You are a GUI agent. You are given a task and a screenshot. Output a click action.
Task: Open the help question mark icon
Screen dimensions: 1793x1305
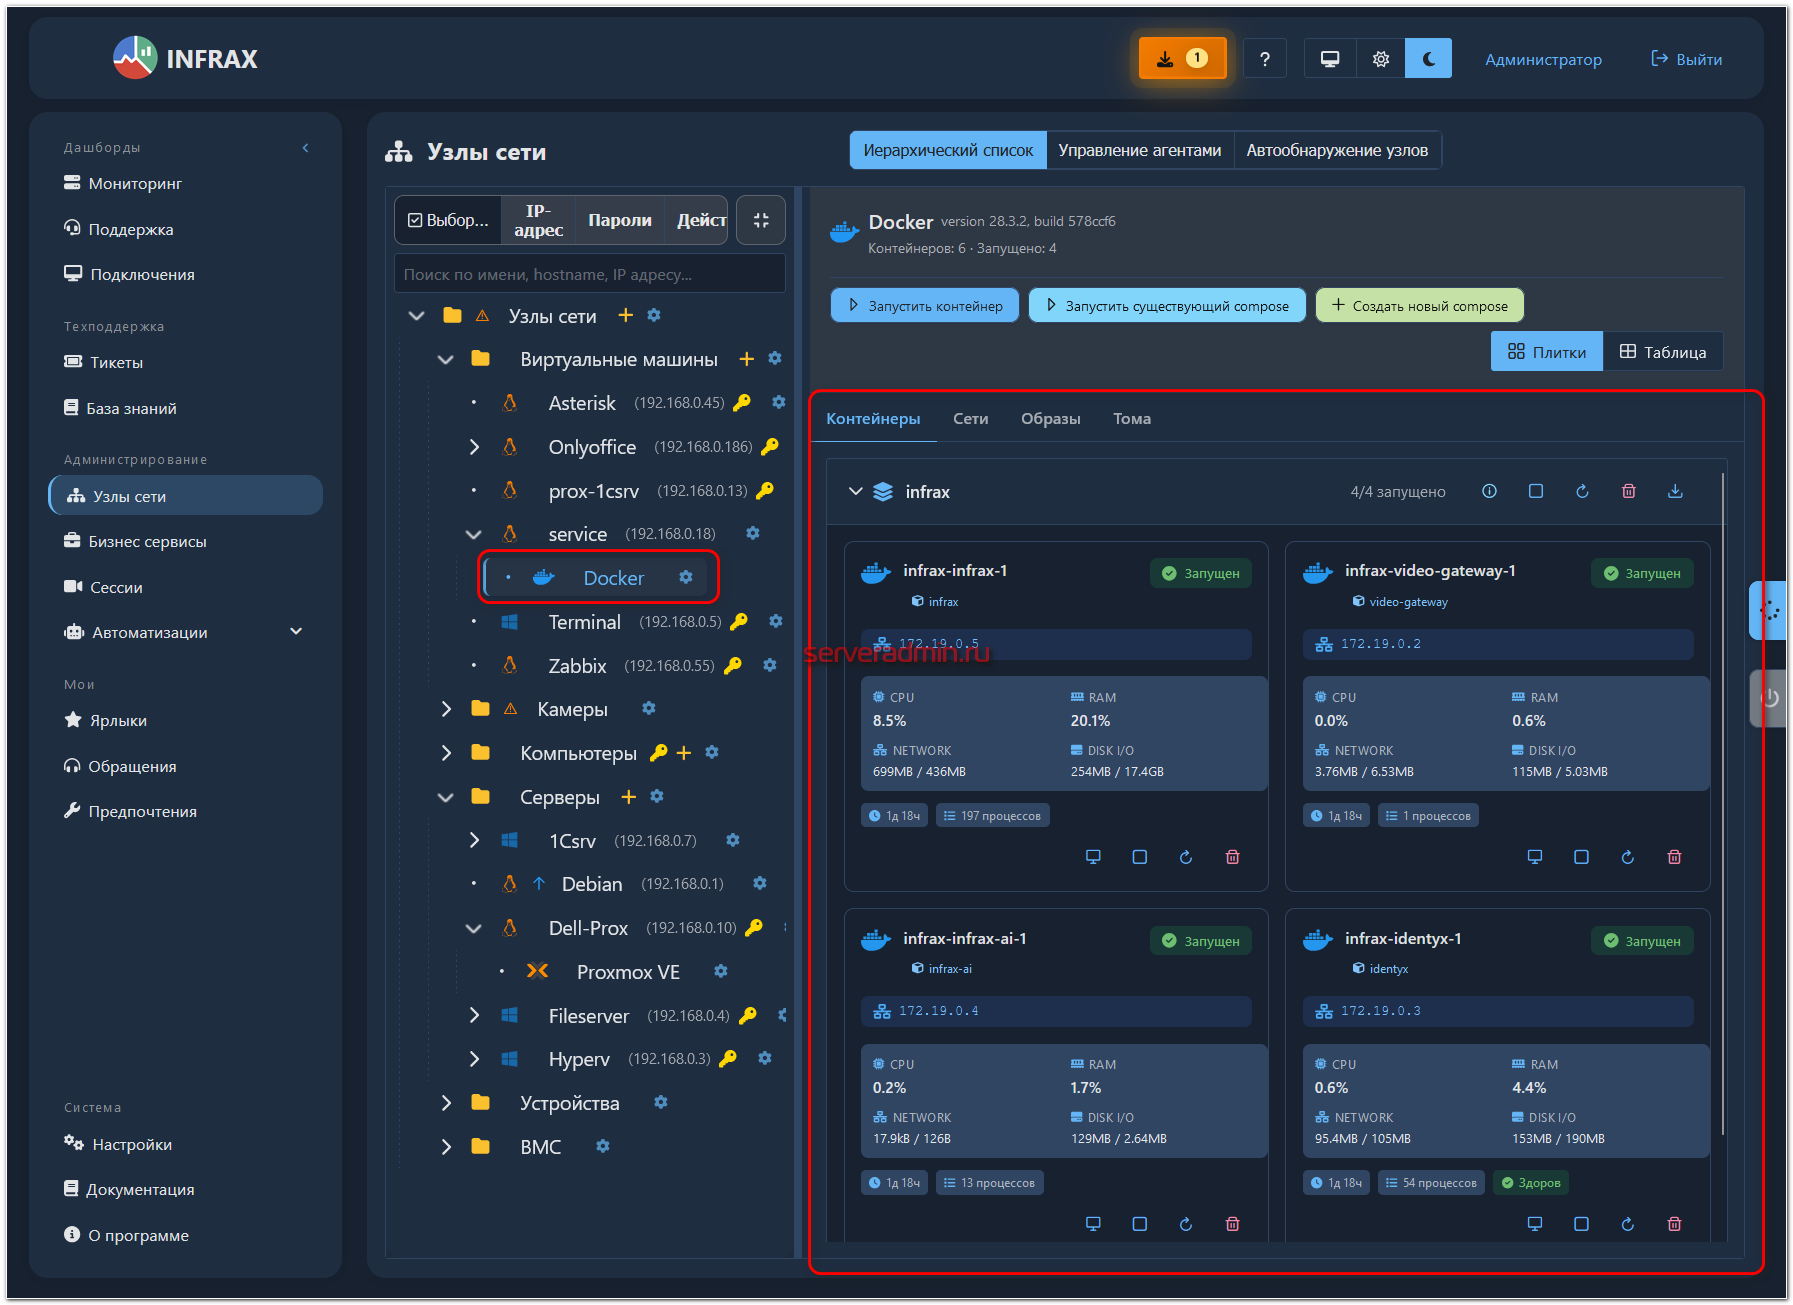coord(1264,59)
